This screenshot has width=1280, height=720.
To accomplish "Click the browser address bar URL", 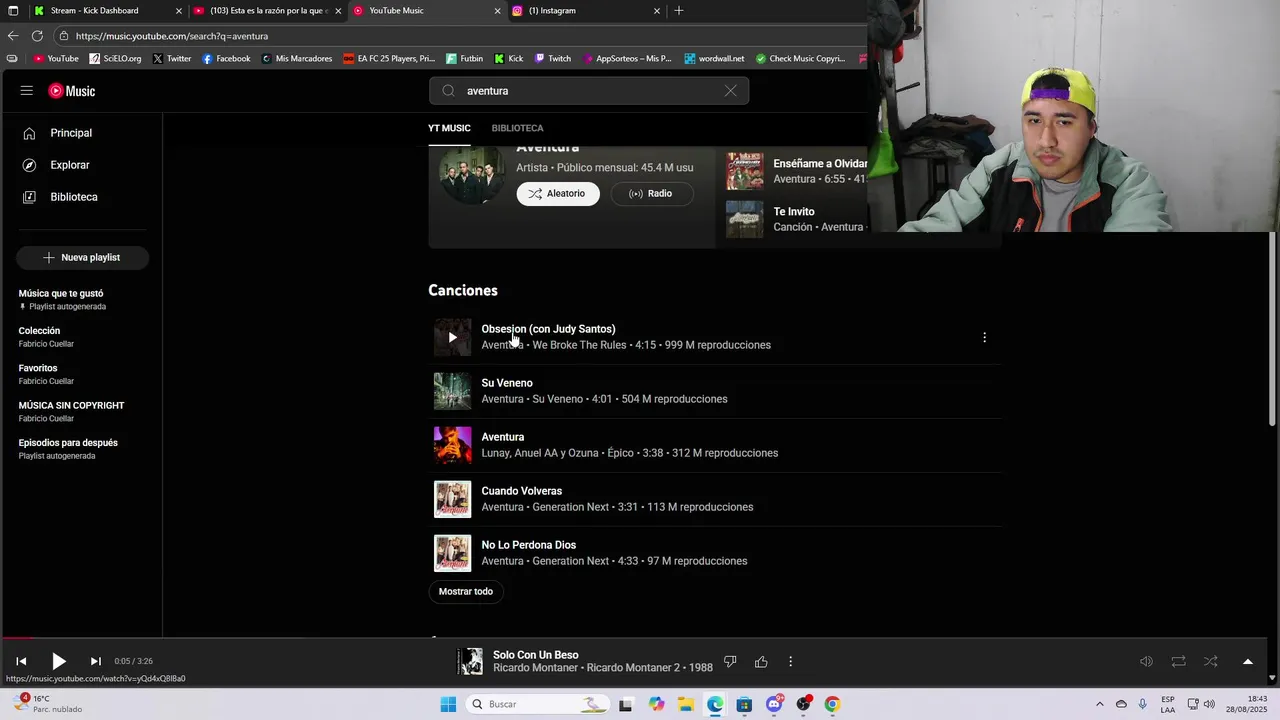I will pos(172,36).
